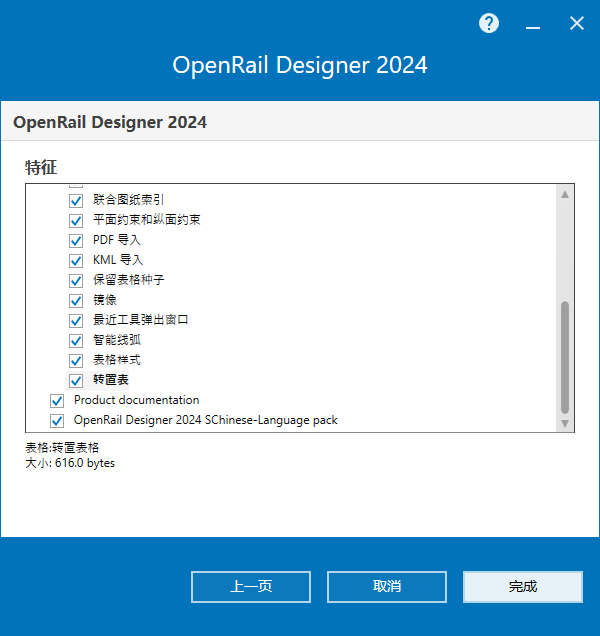This screenshot has height=636, width=600.
Task: Close the OpenRail Designer installer
Action: tap(576, 24)
